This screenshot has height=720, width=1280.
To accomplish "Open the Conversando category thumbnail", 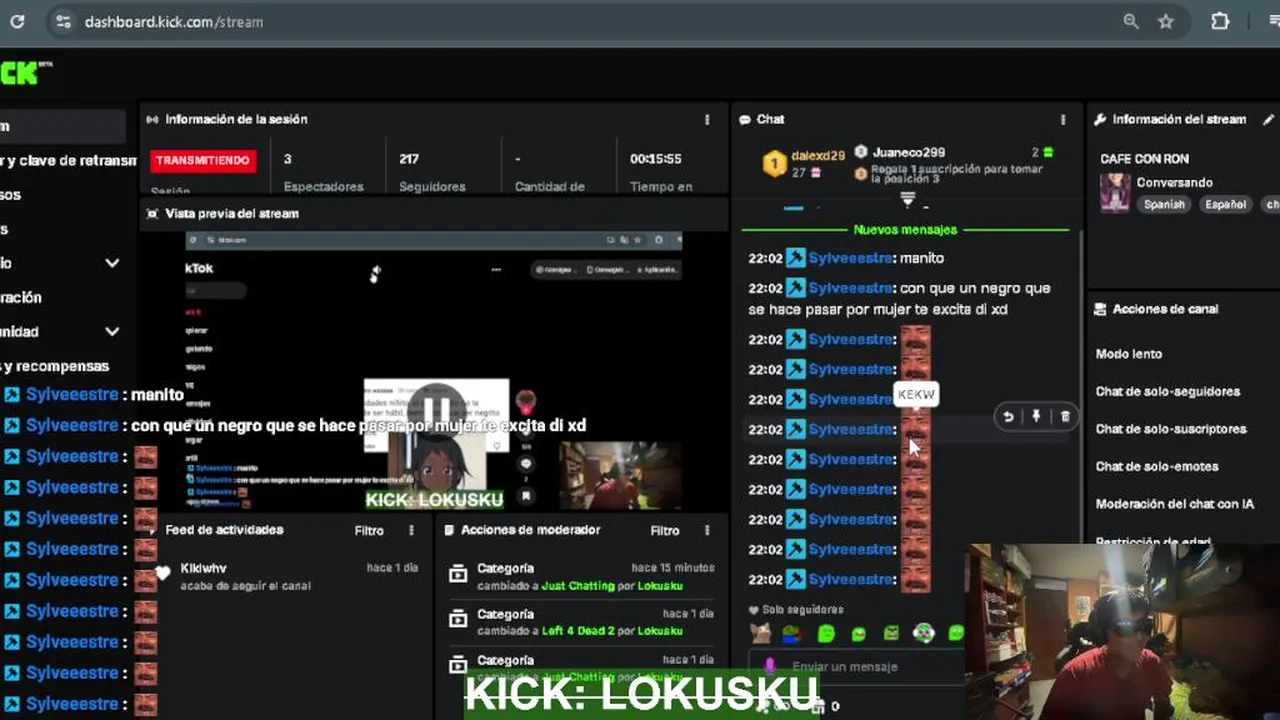I will click(x=1115, y=193).
